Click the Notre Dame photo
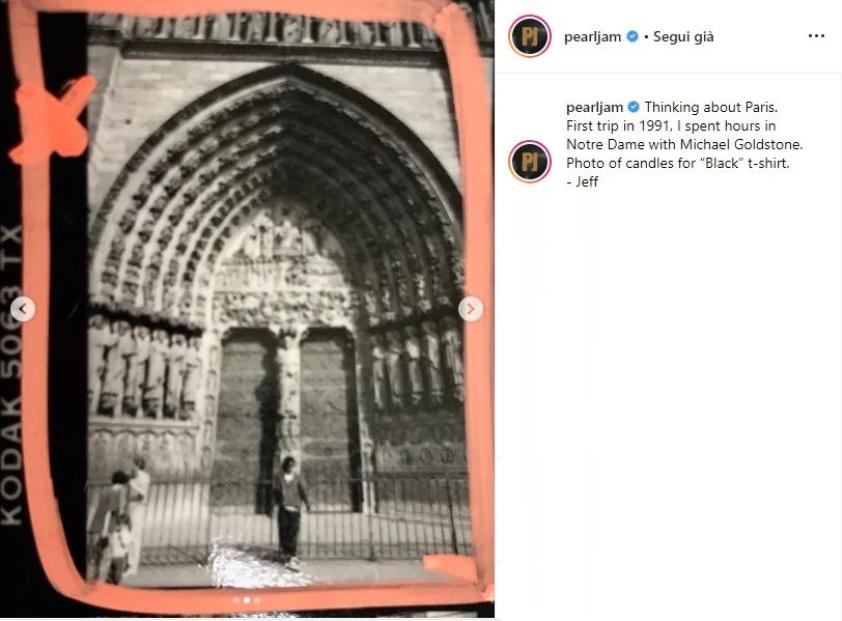This screenshot has width=842, height=621. tap(247, 309)
